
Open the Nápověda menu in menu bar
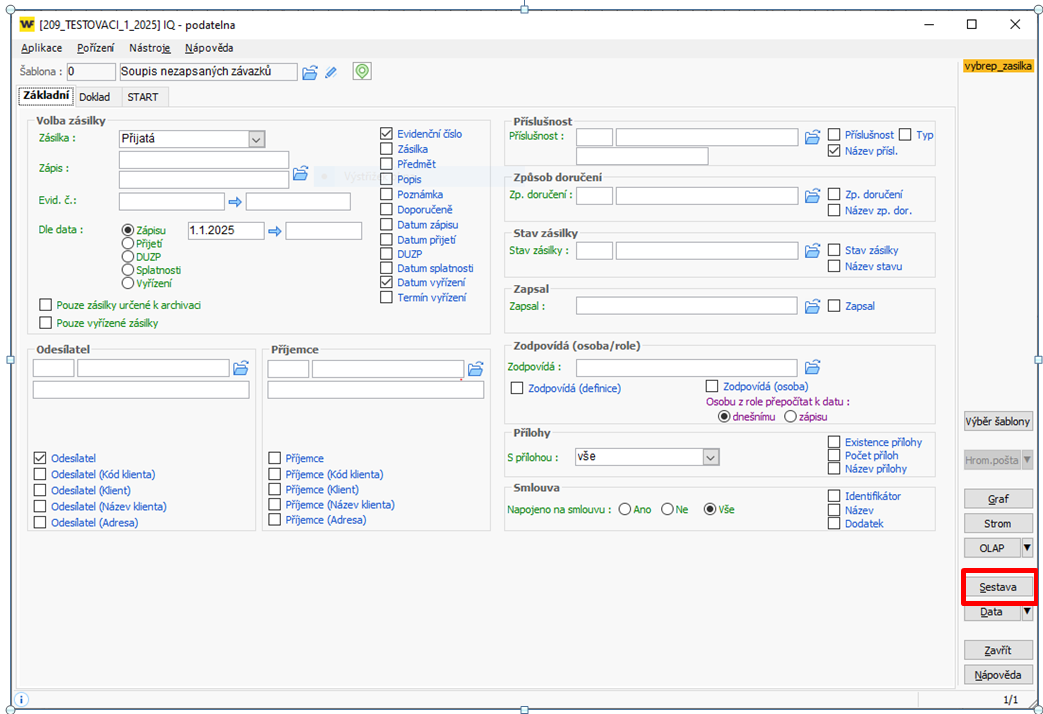coord(209,48)
